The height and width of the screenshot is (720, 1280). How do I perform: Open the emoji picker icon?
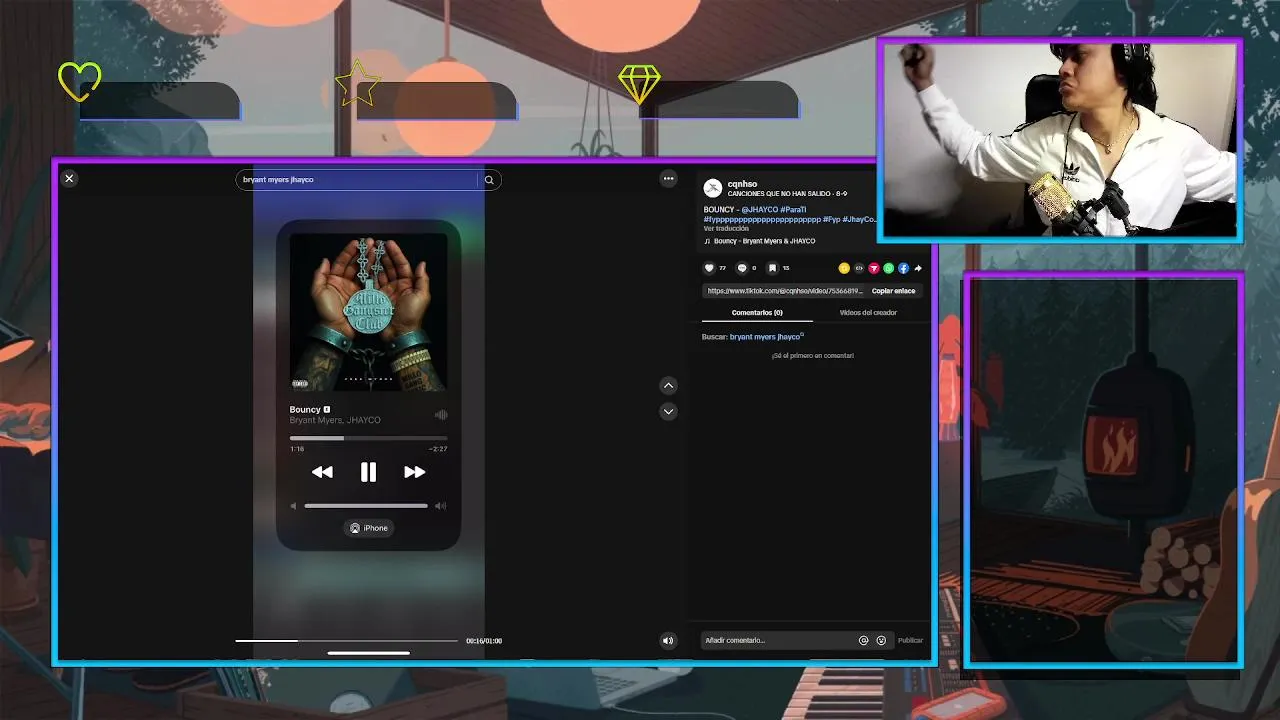pos(881,640)
